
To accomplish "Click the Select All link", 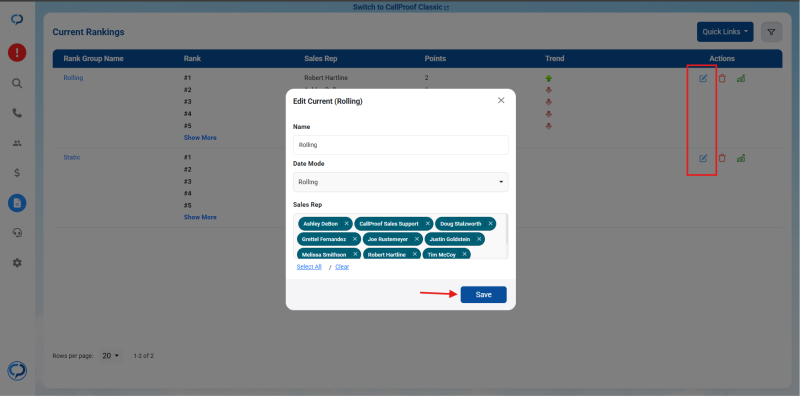I will (x=309, y=267).
